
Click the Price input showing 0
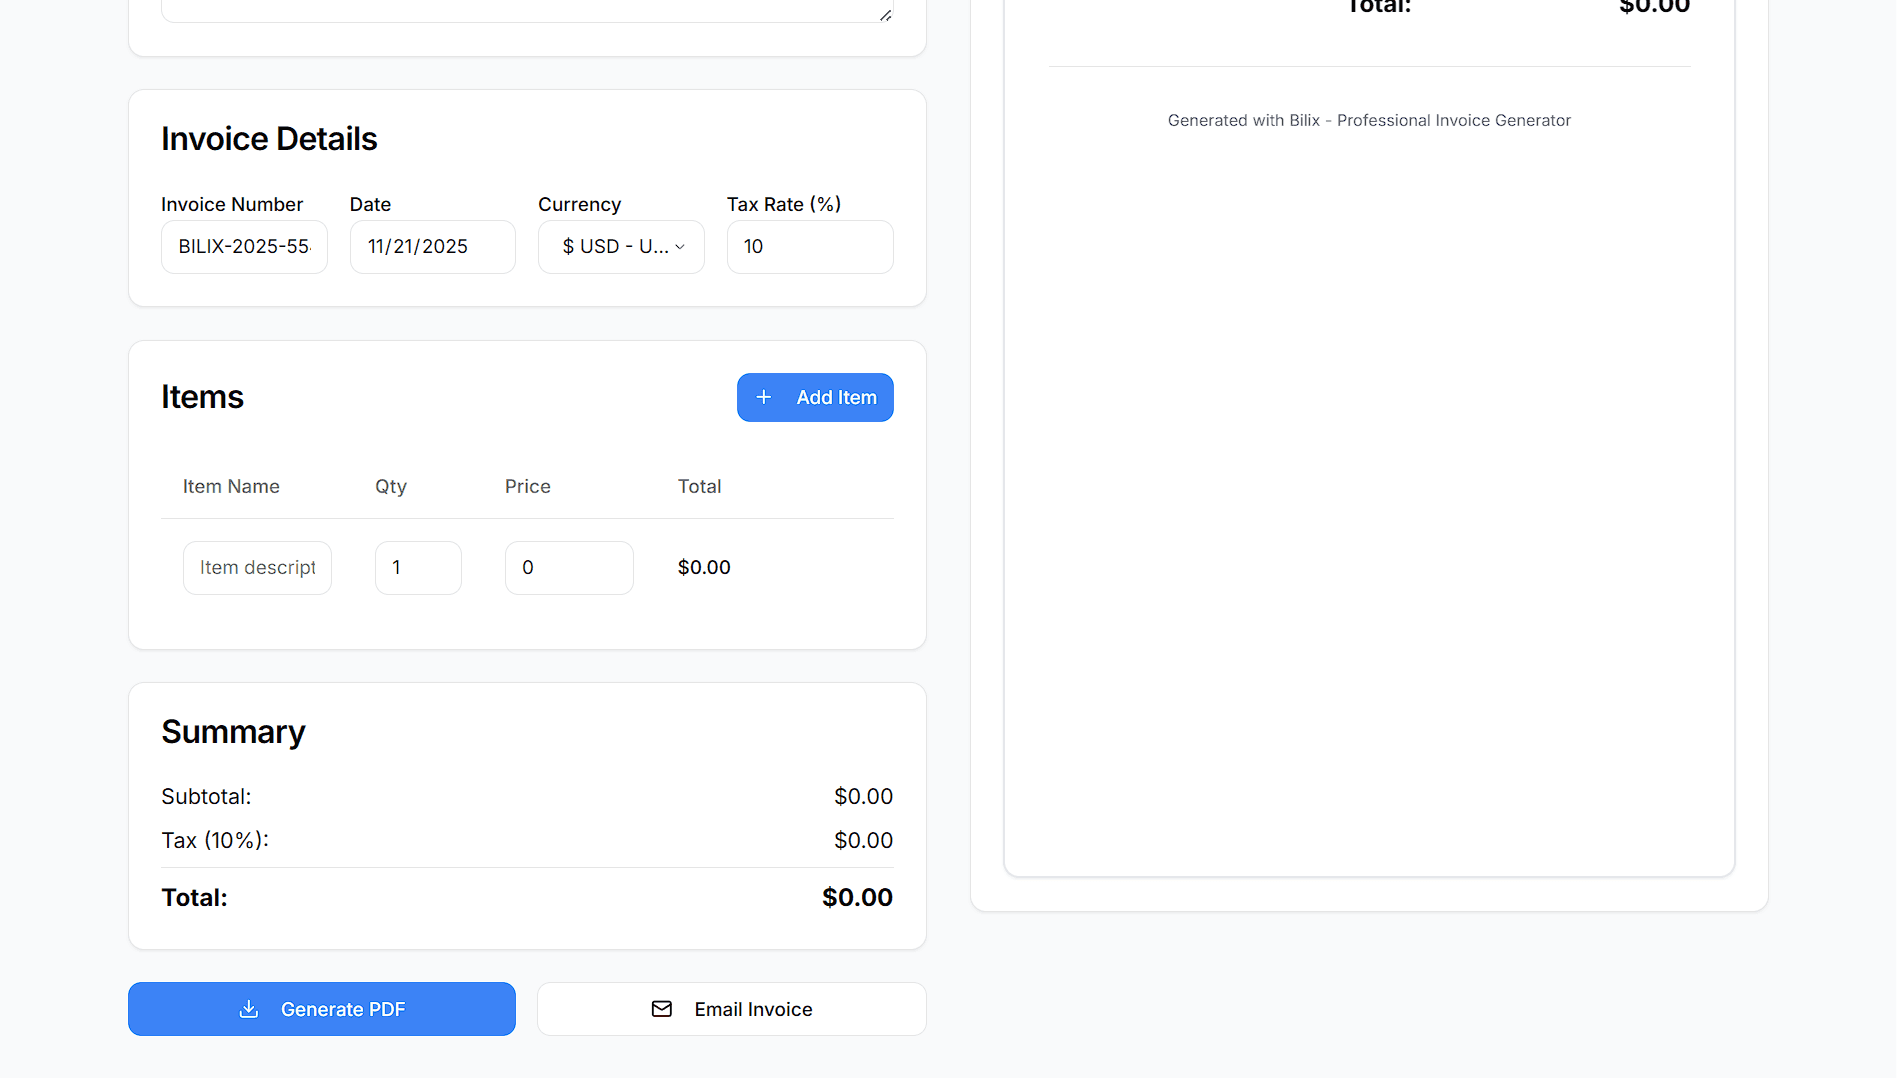pos(568,567)
